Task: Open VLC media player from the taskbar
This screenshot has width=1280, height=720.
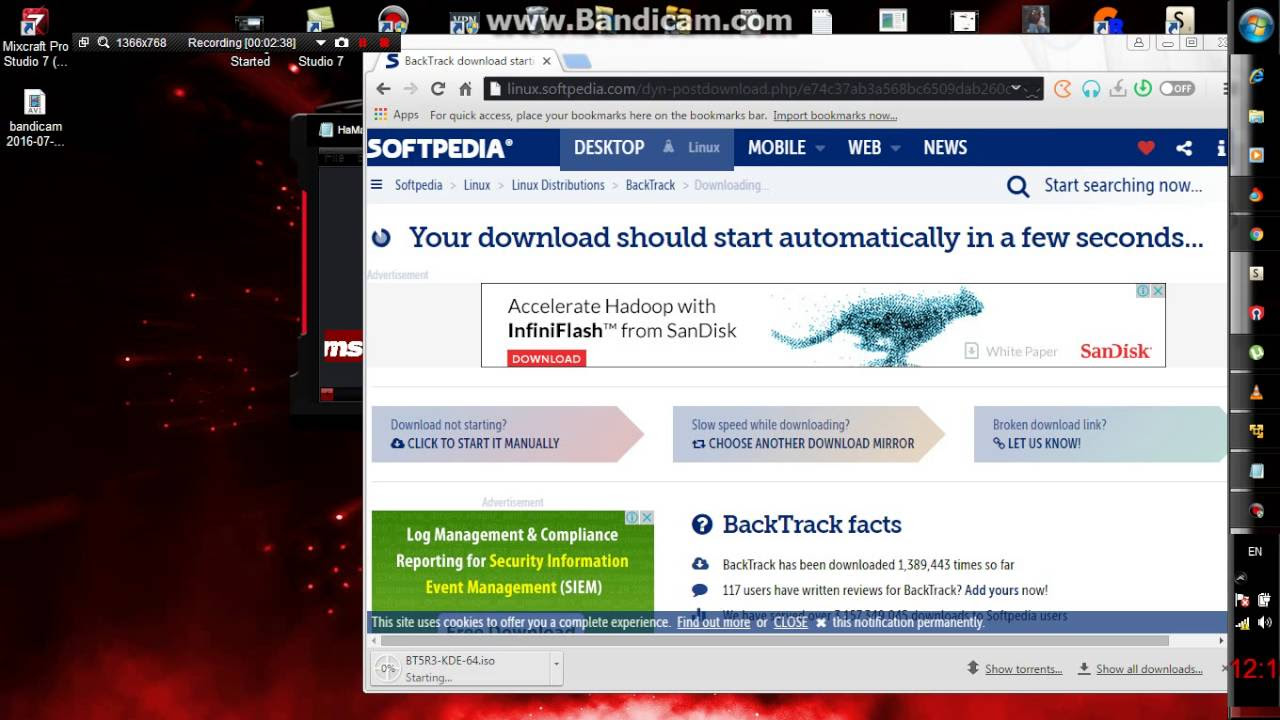Action: [x=1256, y=392]
